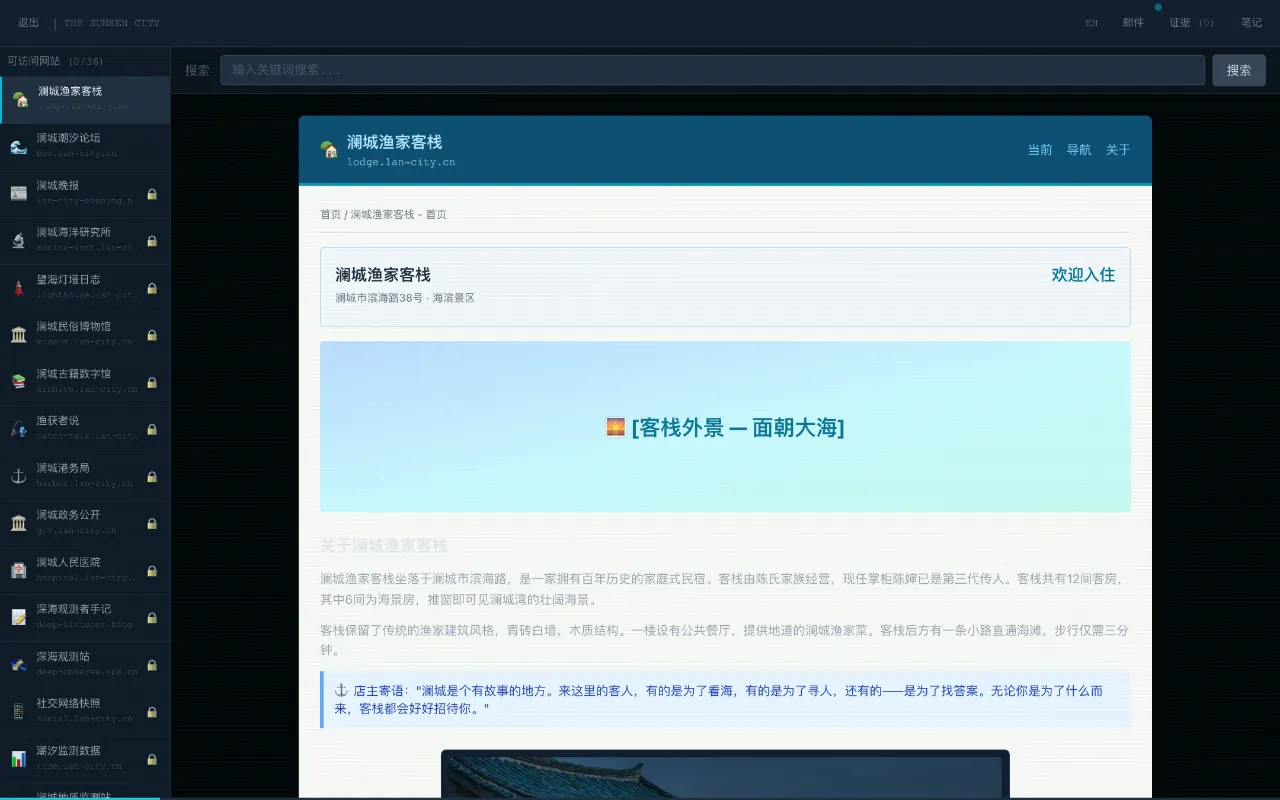The image size is (1280, 800).
Task: Open the 澜城政务公开 government icon
Action: coord(18,523)
